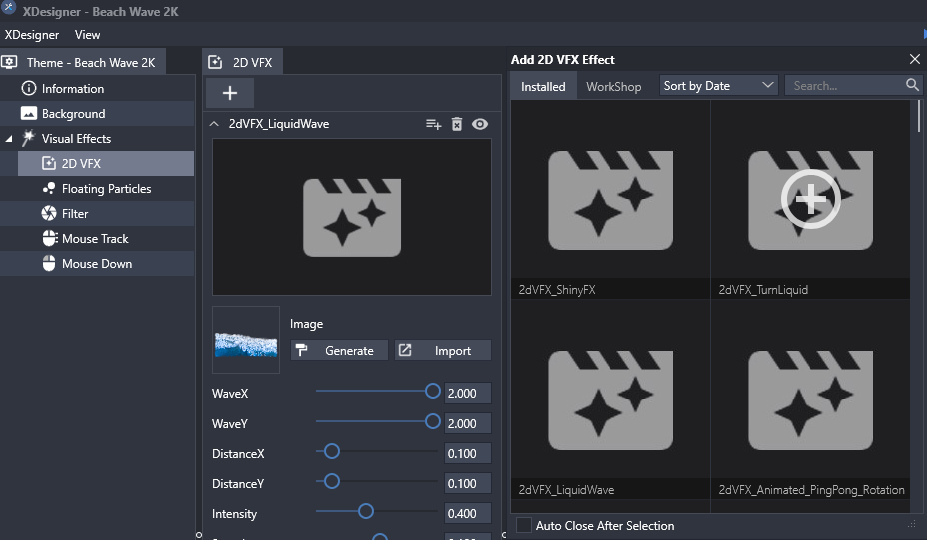This screenshot has height=540, width=927.
Task: Click the WaveX value input field
Action: coord(467,393)
